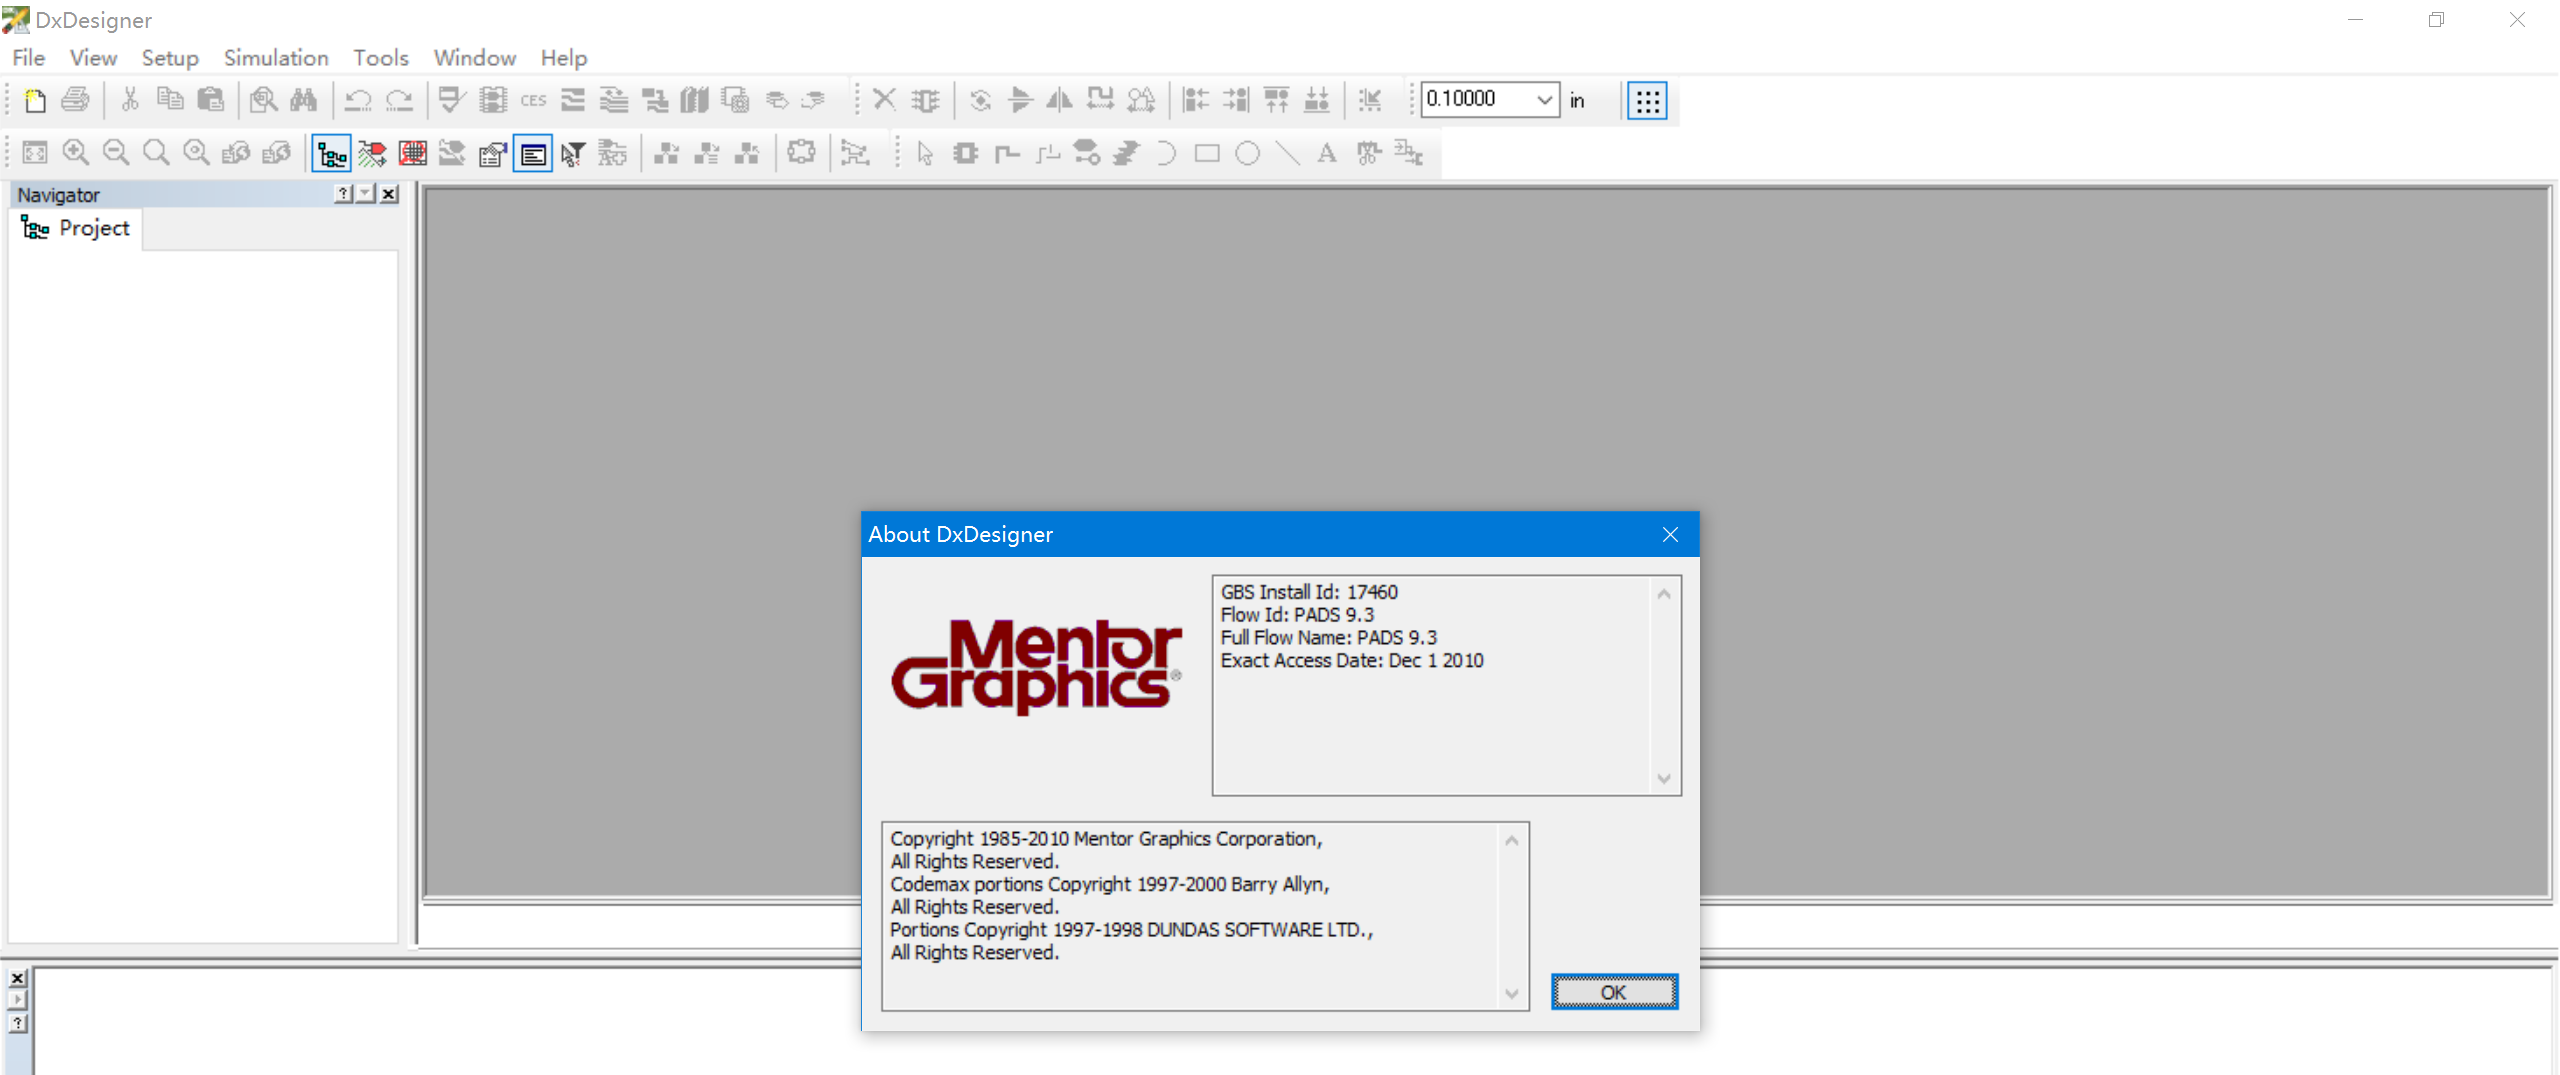Select the Circle drawing tool
Screen dimensions: 2560x1075
click(x=1247, y=153)
